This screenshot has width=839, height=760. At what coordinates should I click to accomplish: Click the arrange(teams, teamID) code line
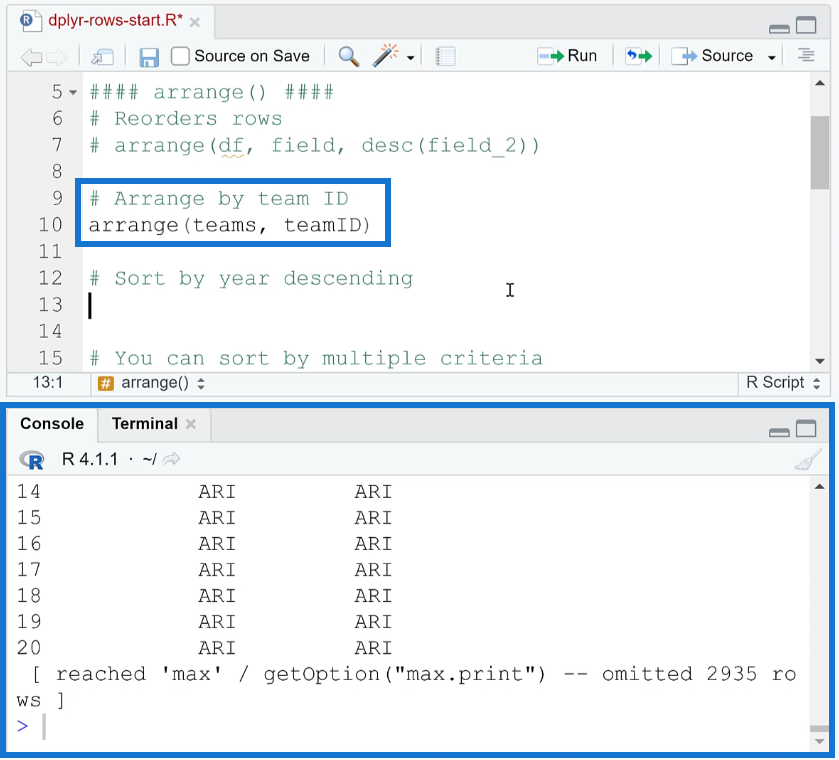[x=230, y=225]
